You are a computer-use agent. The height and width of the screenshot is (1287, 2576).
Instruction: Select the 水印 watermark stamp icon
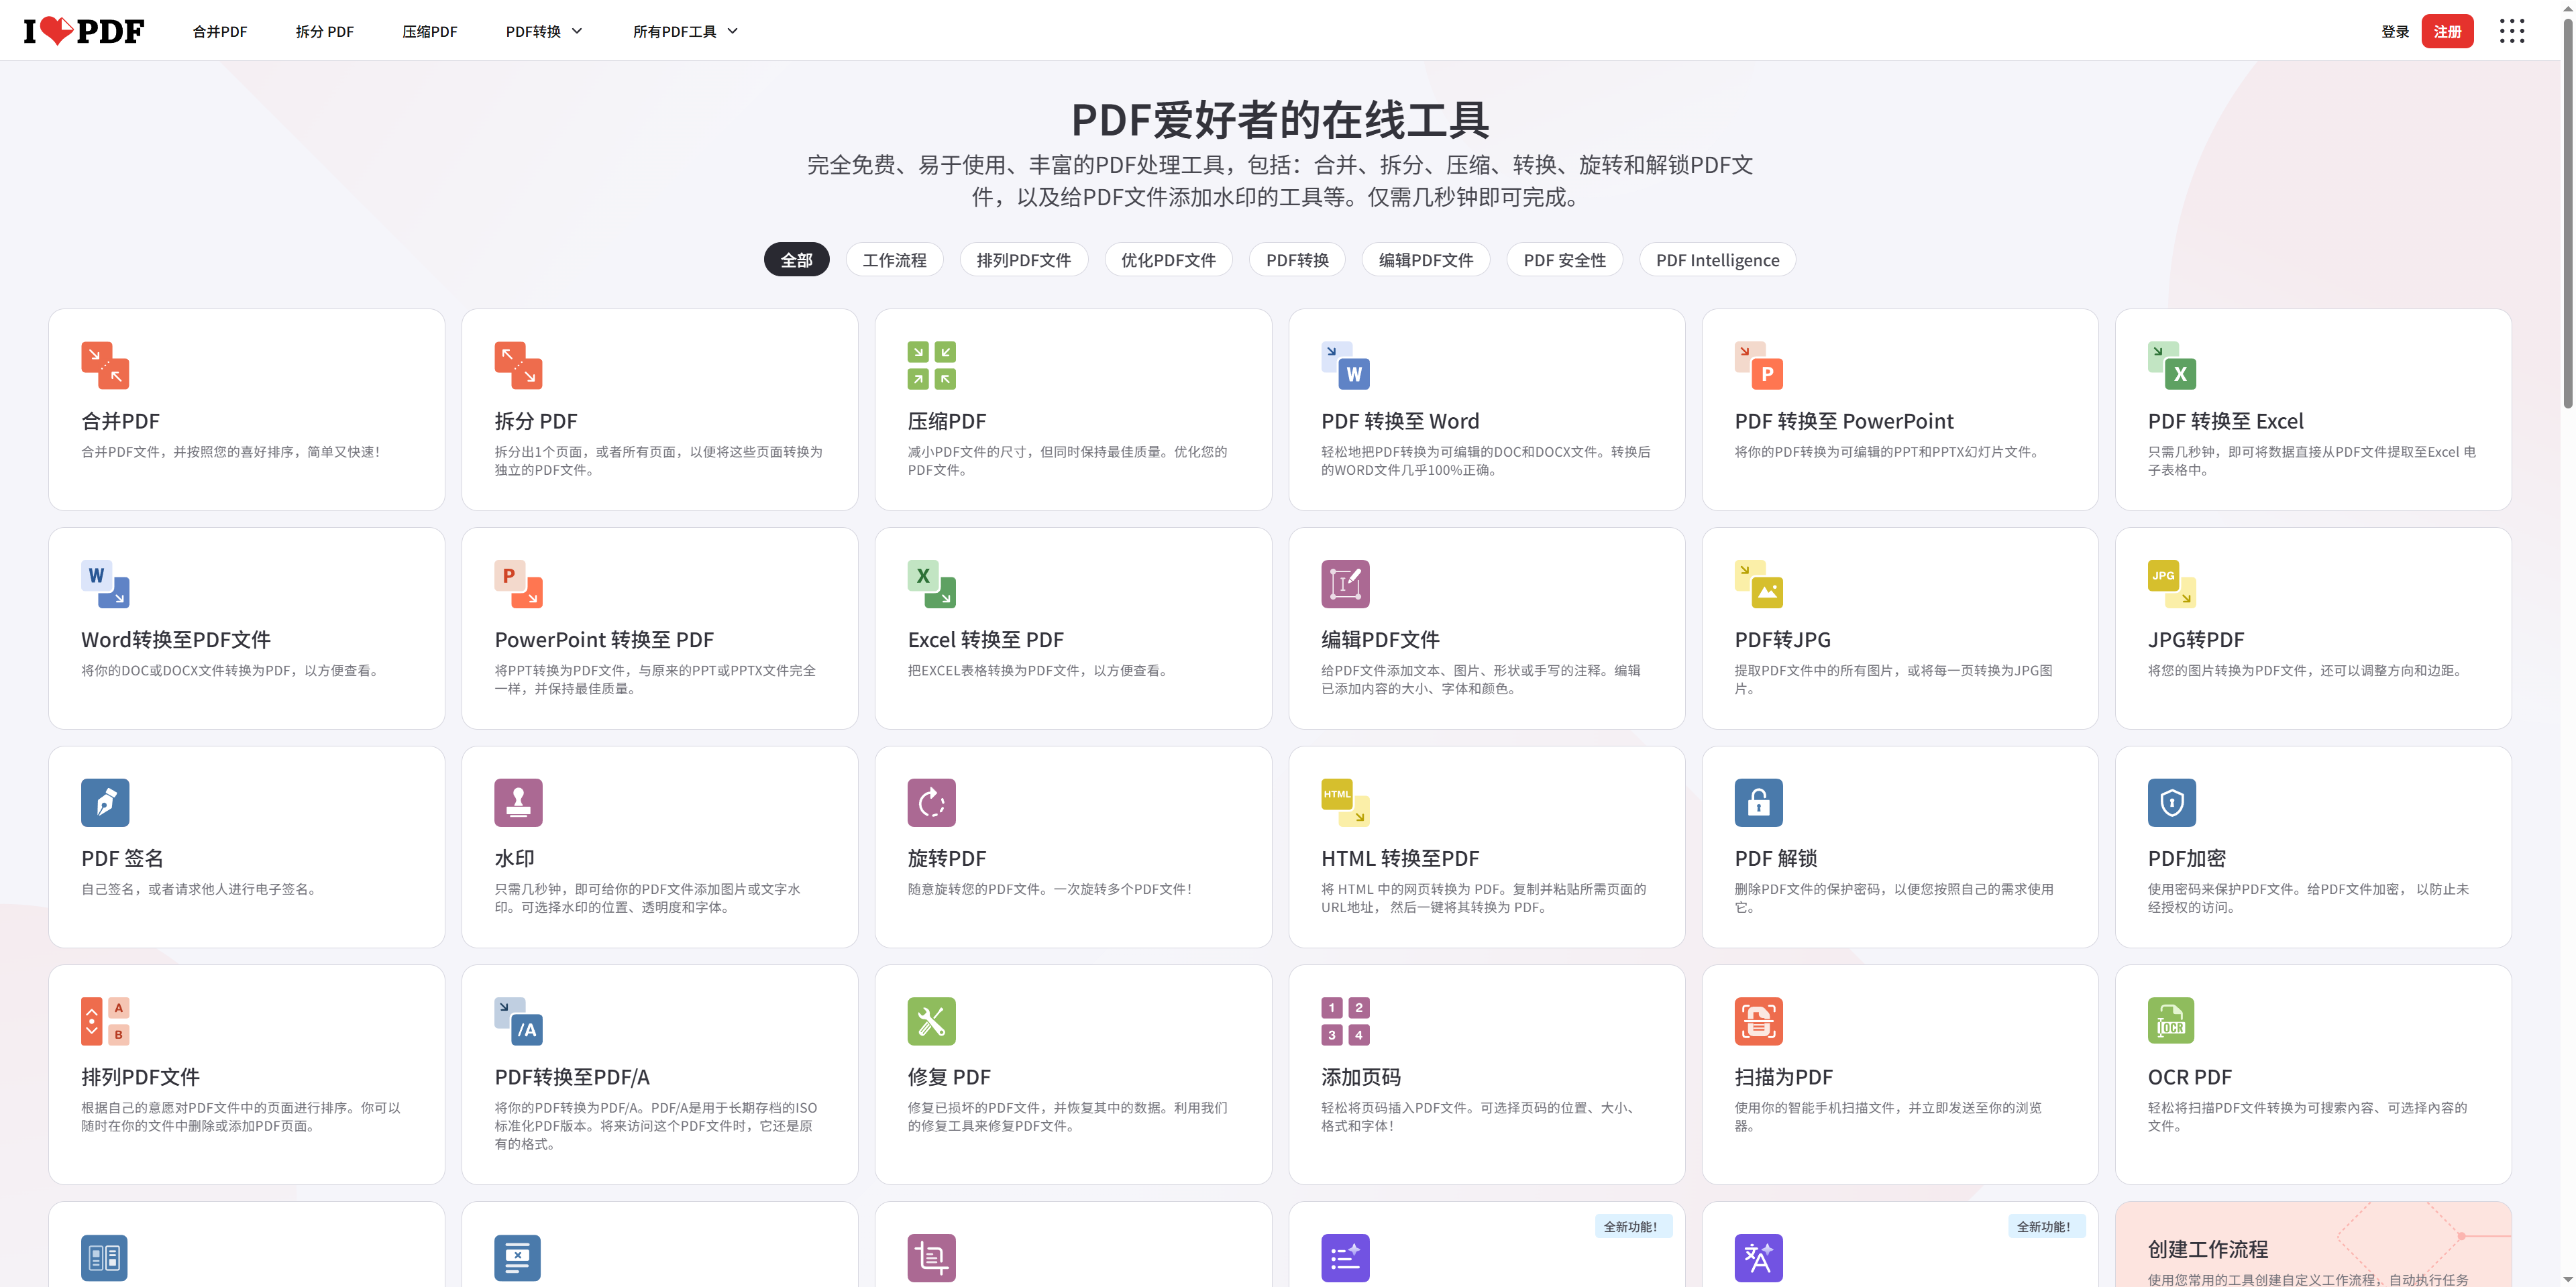(518, 802)
